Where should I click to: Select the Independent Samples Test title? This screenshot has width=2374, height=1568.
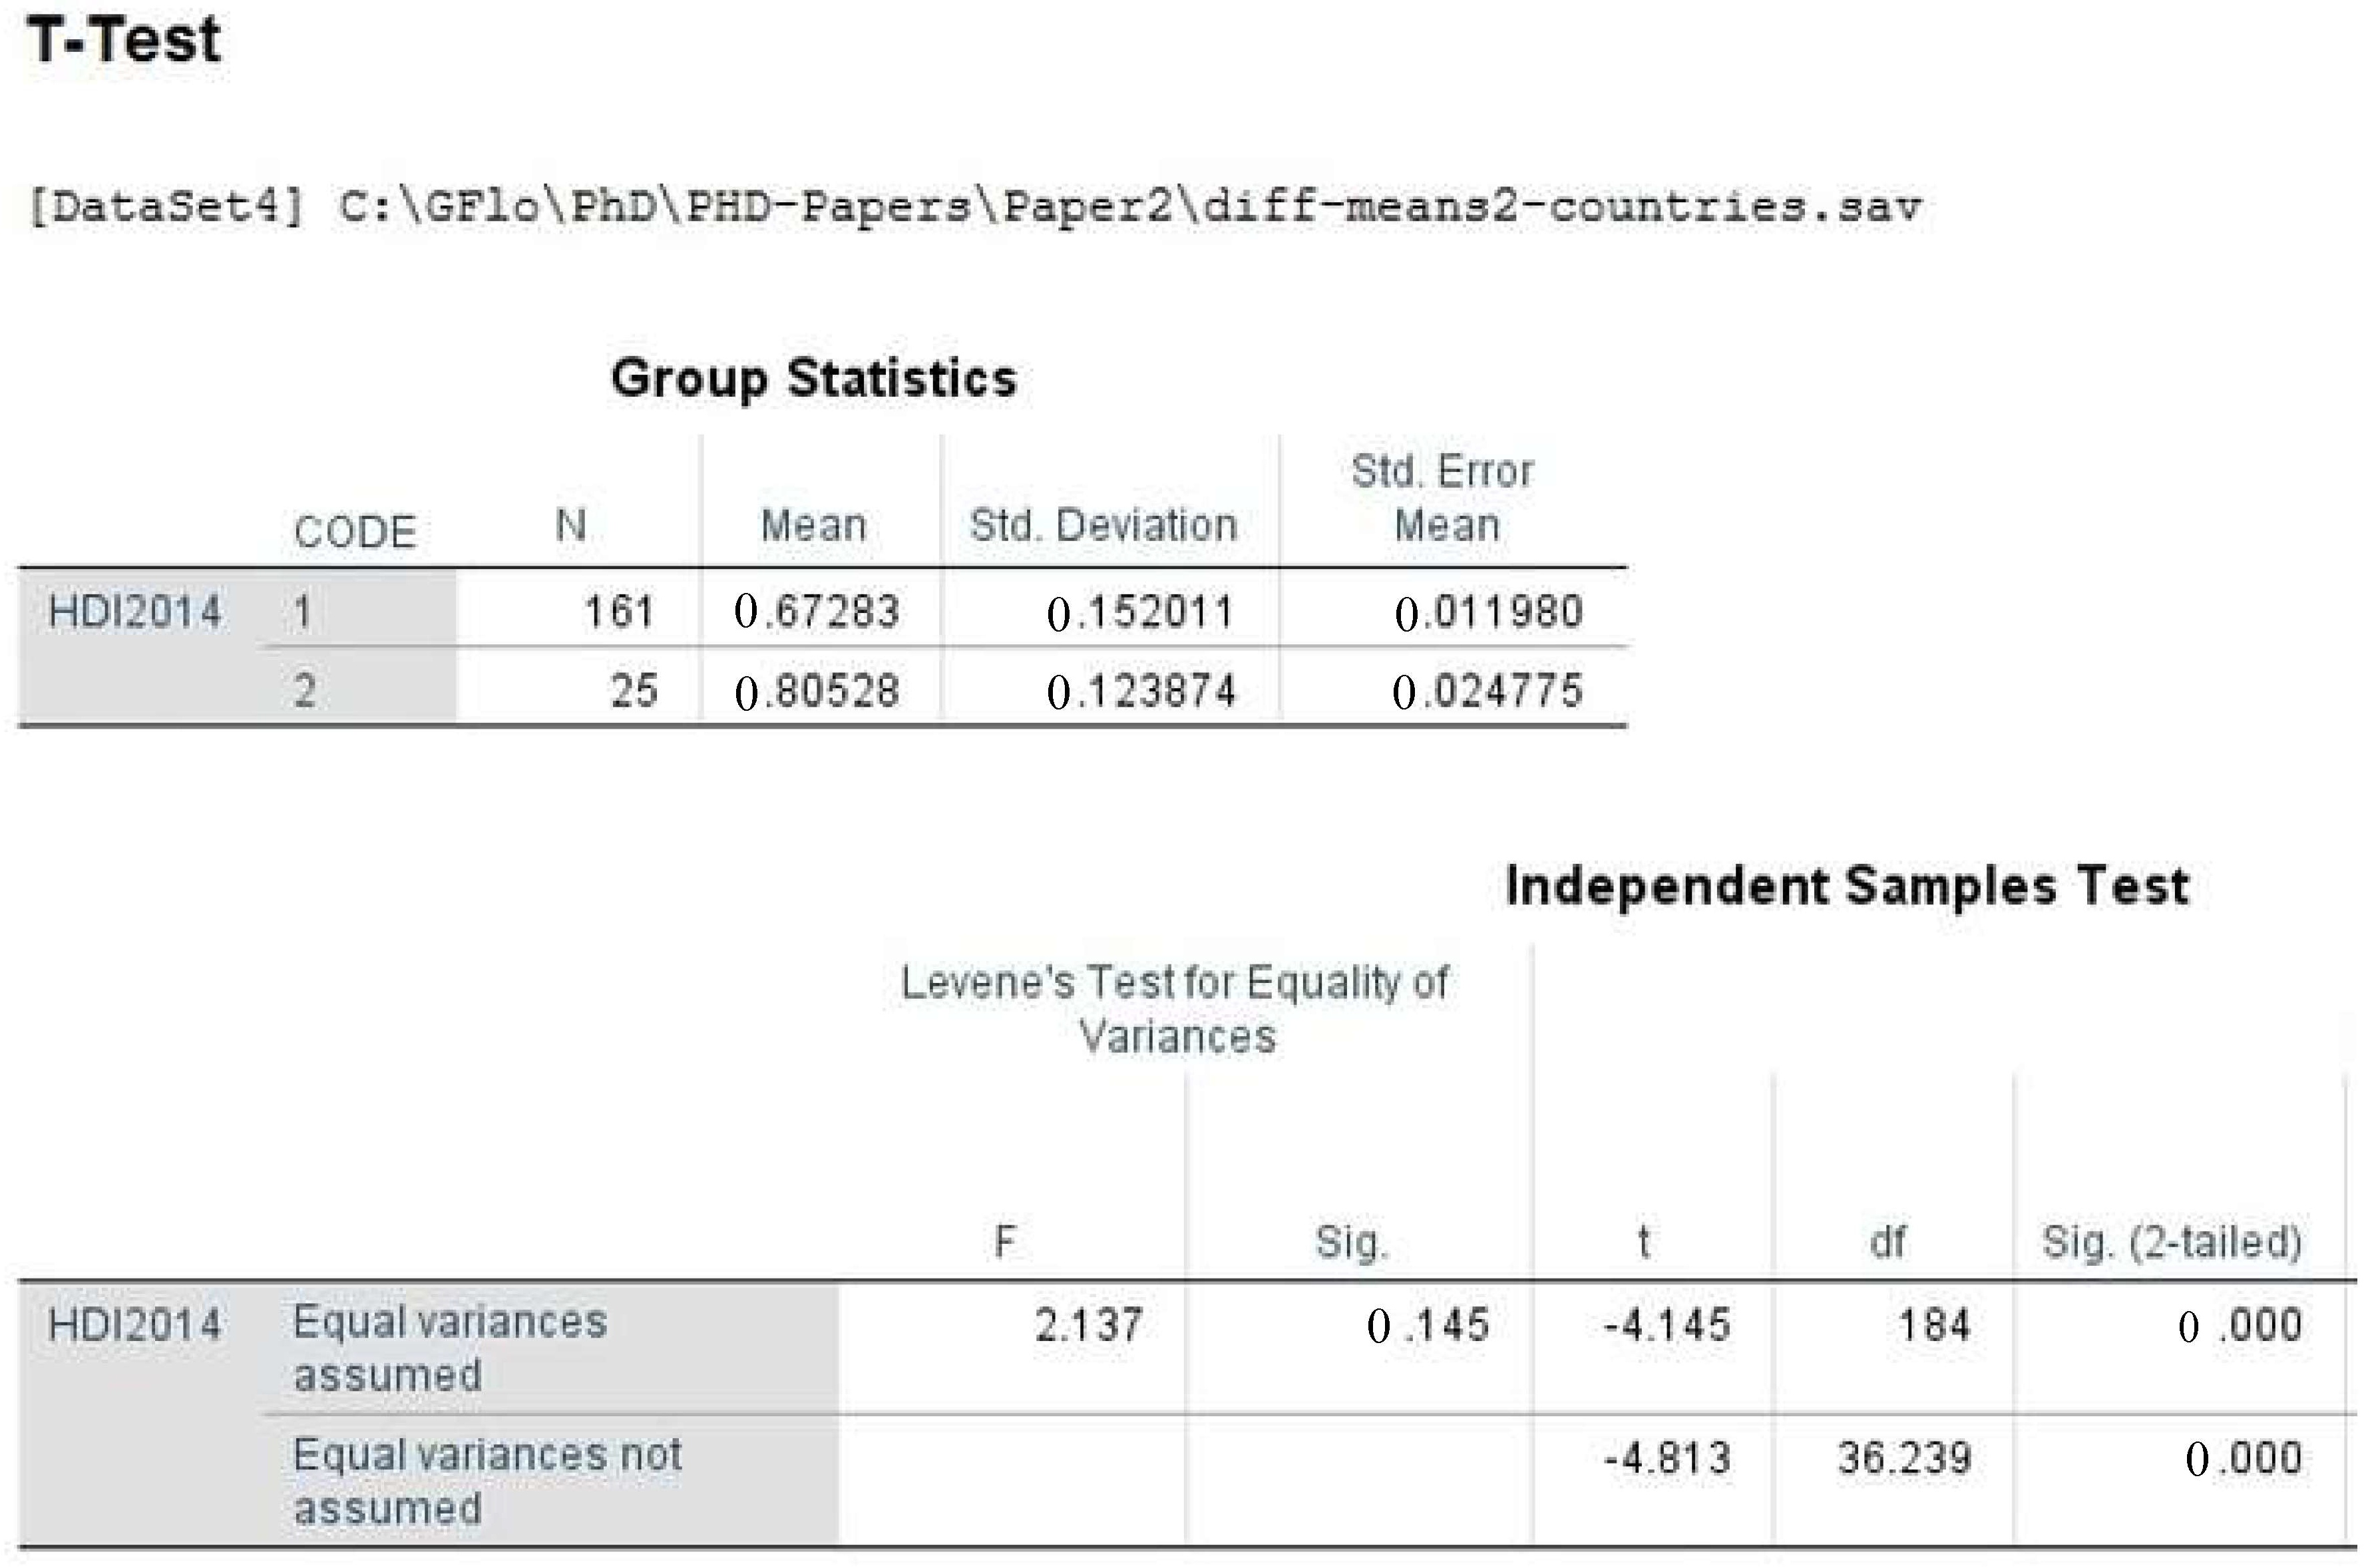(1846, 887)
